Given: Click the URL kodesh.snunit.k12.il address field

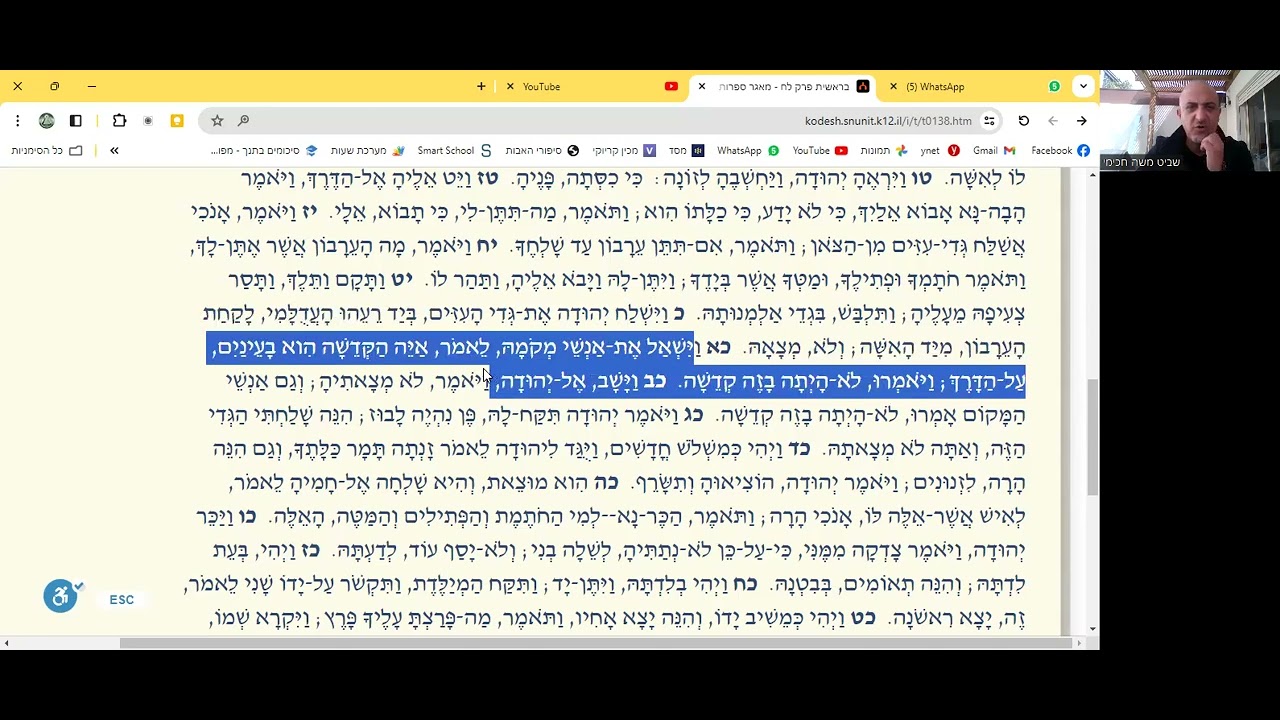Looking at the screenshot, I should tap(888, 121).
